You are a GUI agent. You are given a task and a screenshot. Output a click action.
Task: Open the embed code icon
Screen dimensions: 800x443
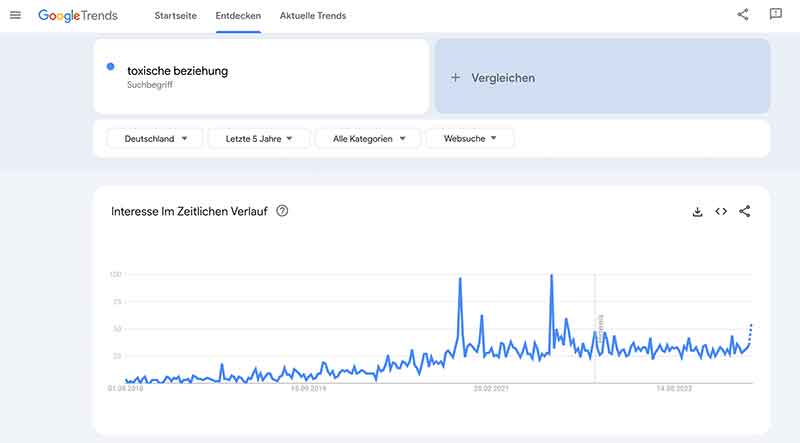coord(721,211)
